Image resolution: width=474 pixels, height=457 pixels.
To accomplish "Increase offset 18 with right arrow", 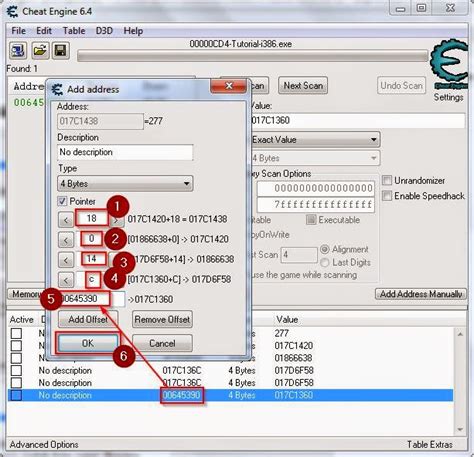I will 116,220.
